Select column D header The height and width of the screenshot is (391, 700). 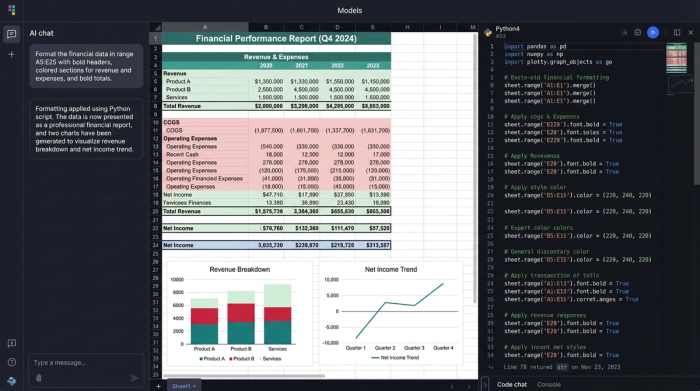(x=337, y=27)
